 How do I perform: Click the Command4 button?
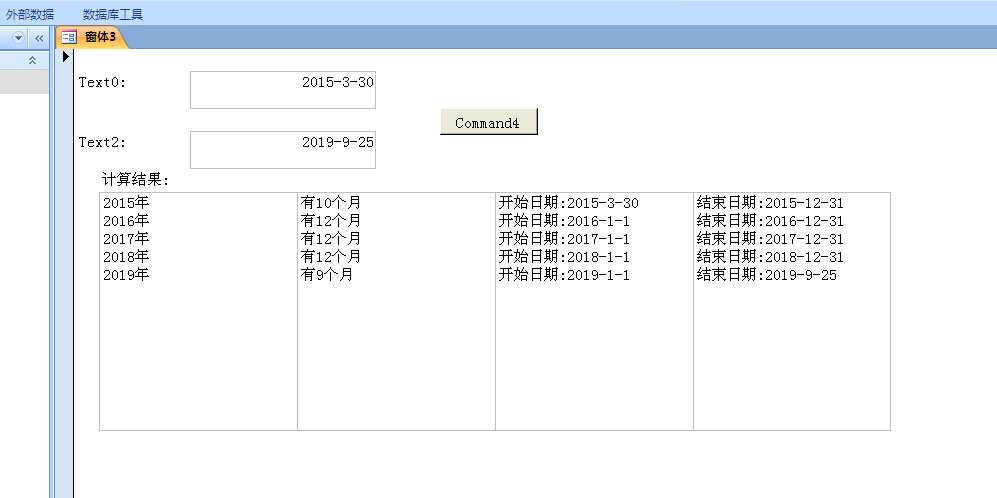click(x=488, y=122)
